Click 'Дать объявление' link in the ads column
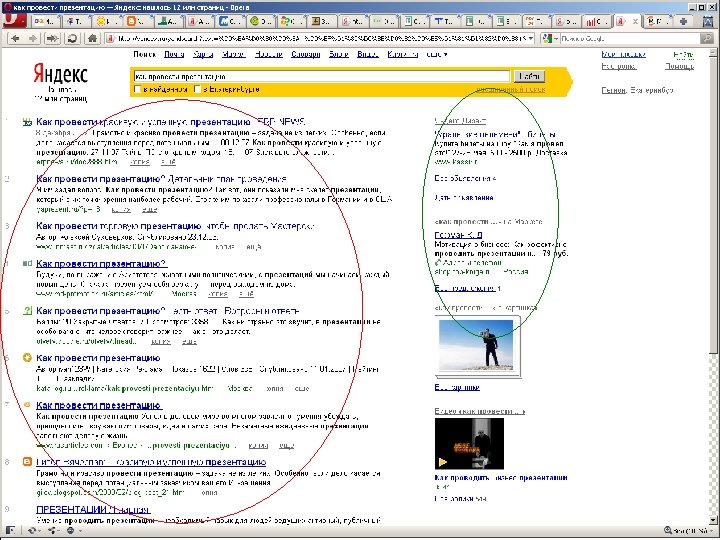 click(x=464, y=197)
